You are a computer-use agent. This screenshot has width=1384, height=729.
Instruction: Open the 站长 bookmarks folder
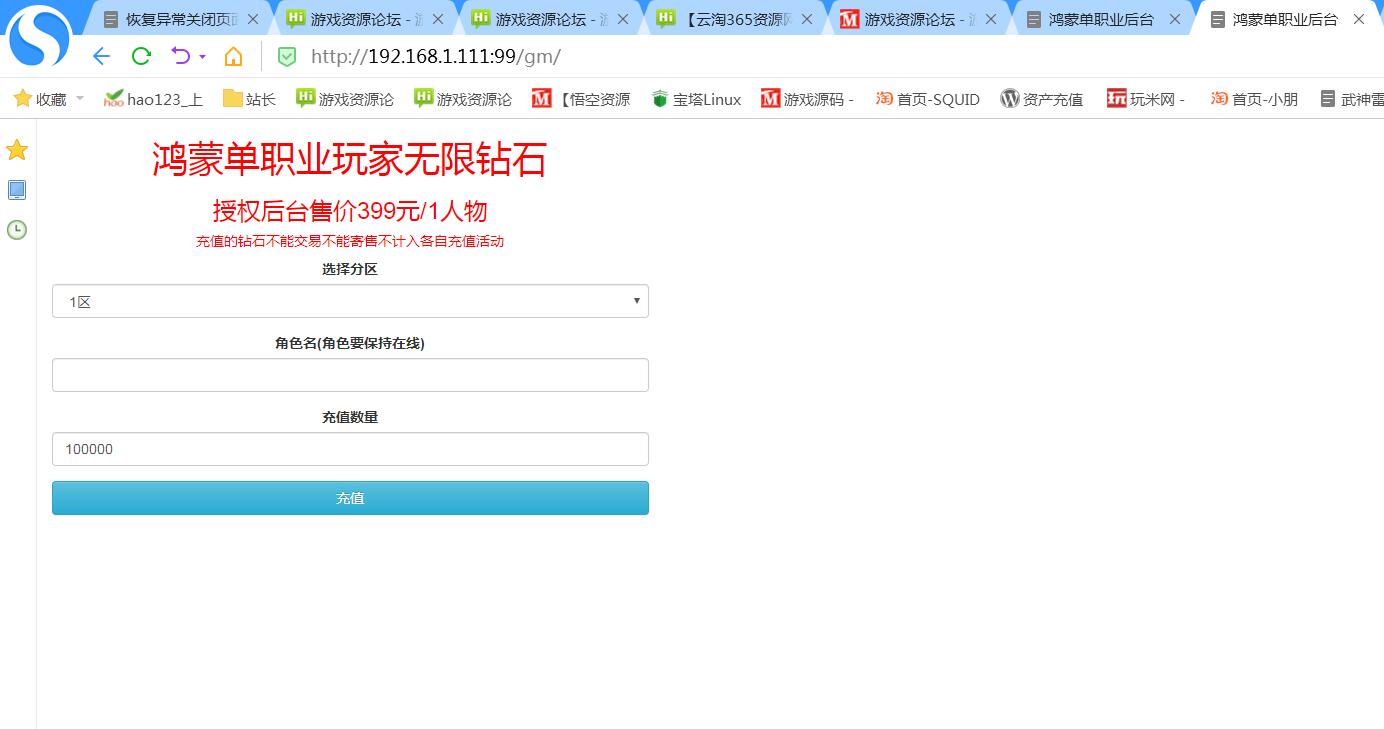click(x=249, y=99)
